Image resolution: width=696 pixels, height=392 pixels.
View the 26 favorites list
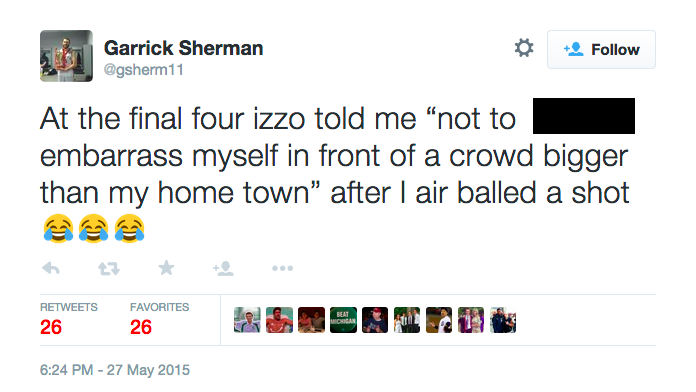[159, 320]
